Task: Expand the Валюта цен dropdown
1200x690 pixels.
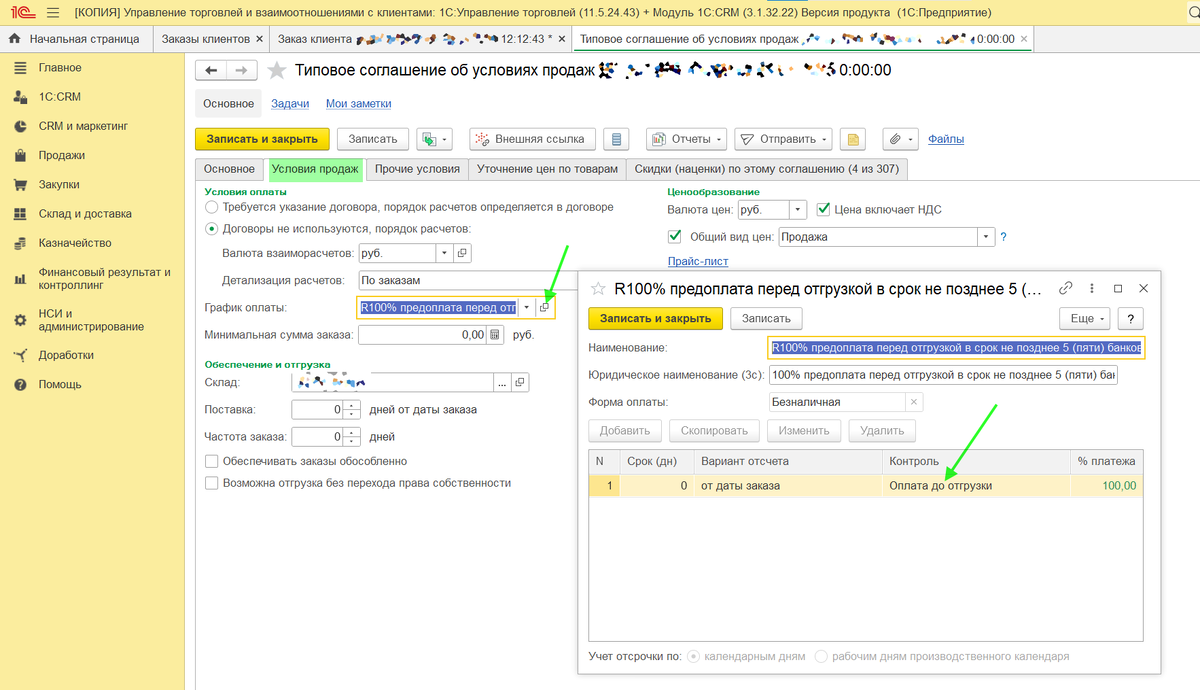Action: click(797, 210)
